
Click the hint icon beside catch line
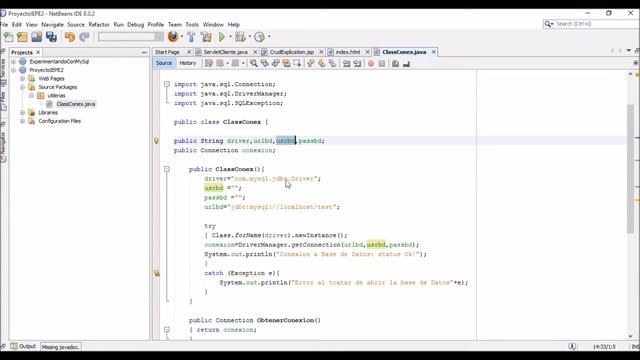coord(157,273)
